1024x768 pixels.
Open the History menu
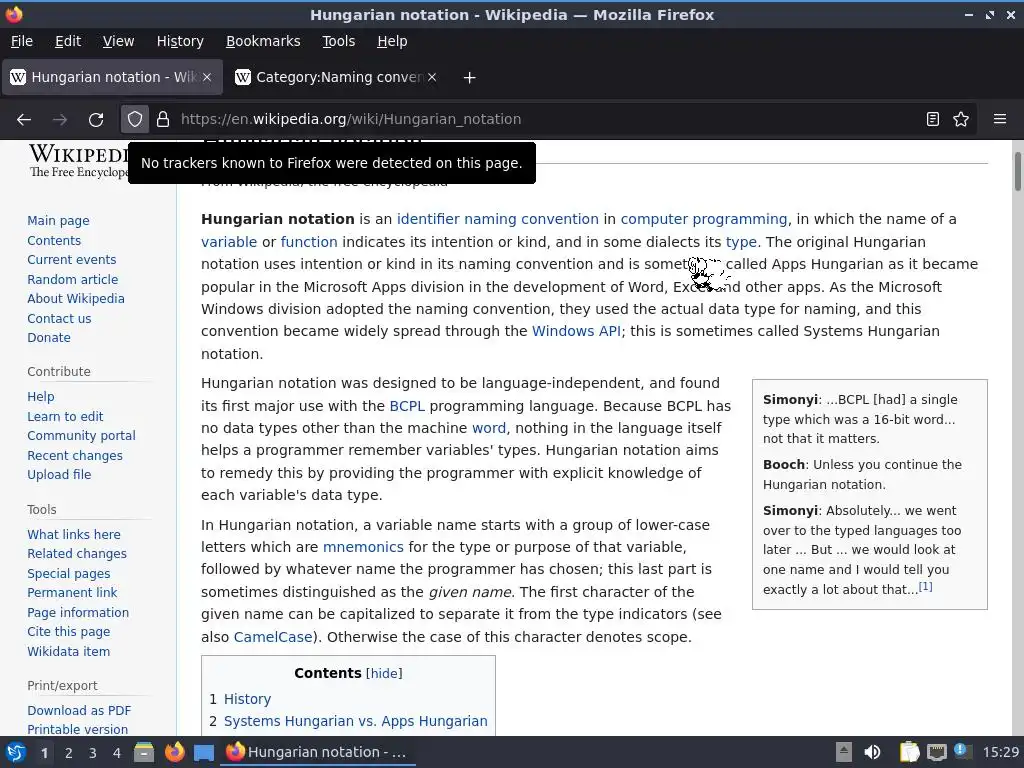(180, 41)
